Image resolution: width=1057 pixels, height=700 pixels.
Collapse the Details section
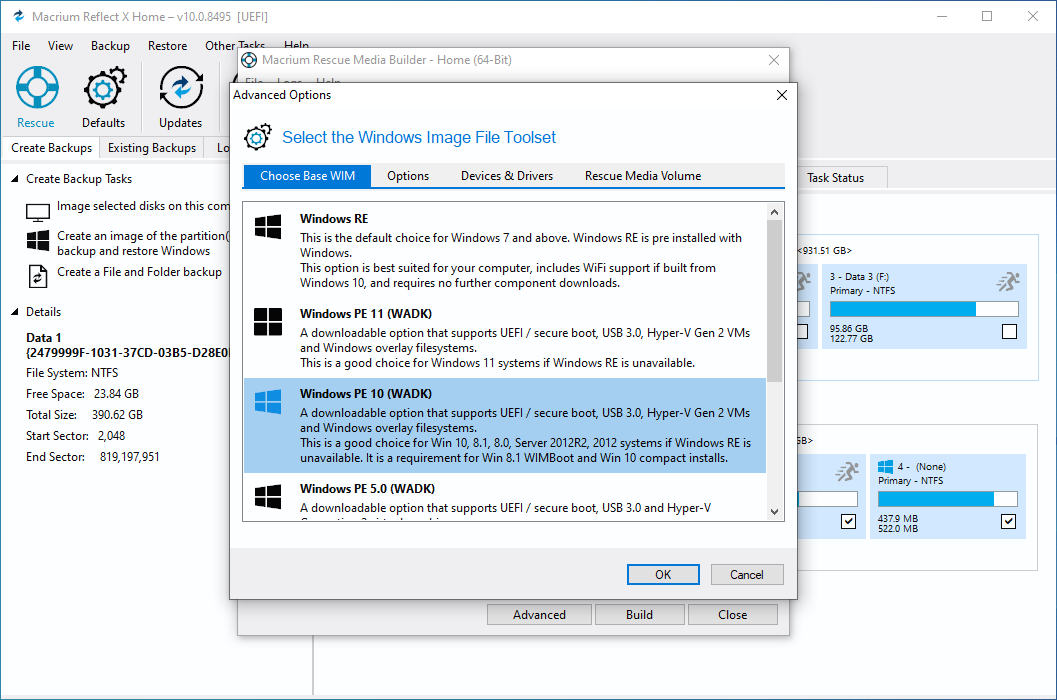click(x=15, y=312)
